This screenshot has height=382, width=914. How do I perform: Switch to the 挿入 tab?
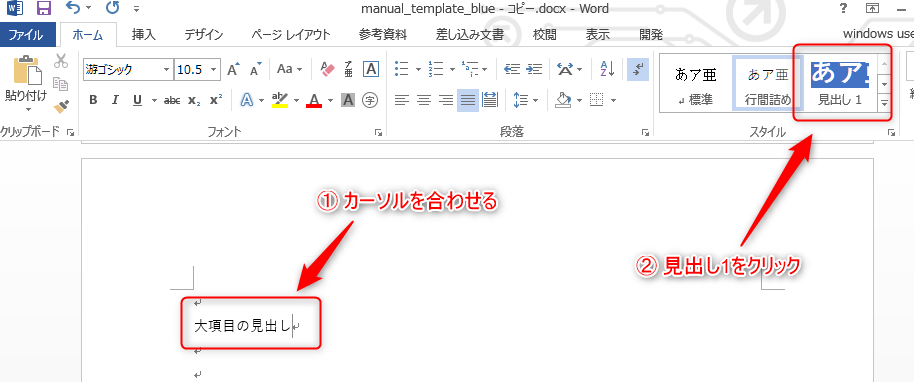pos(143,34)
